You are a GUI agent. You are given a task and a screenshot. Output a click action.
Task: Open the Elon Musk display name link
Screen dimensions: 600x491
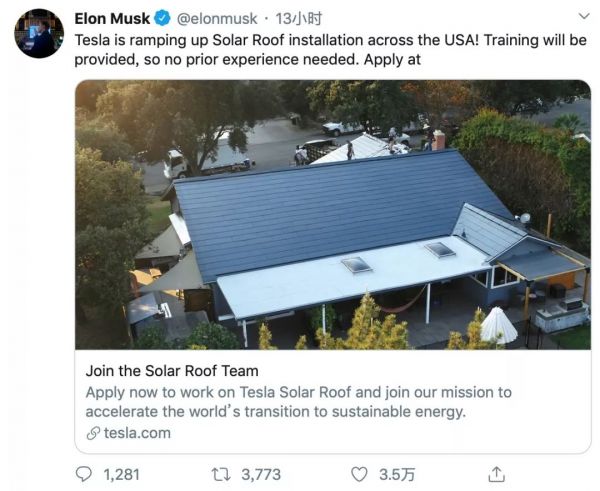click(x=112, y=18)
